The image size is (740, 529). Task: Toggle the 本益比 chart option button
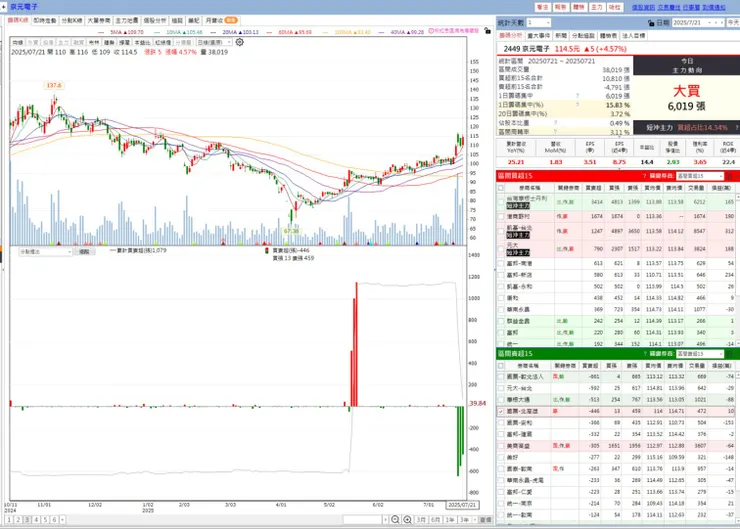[142, 42]
